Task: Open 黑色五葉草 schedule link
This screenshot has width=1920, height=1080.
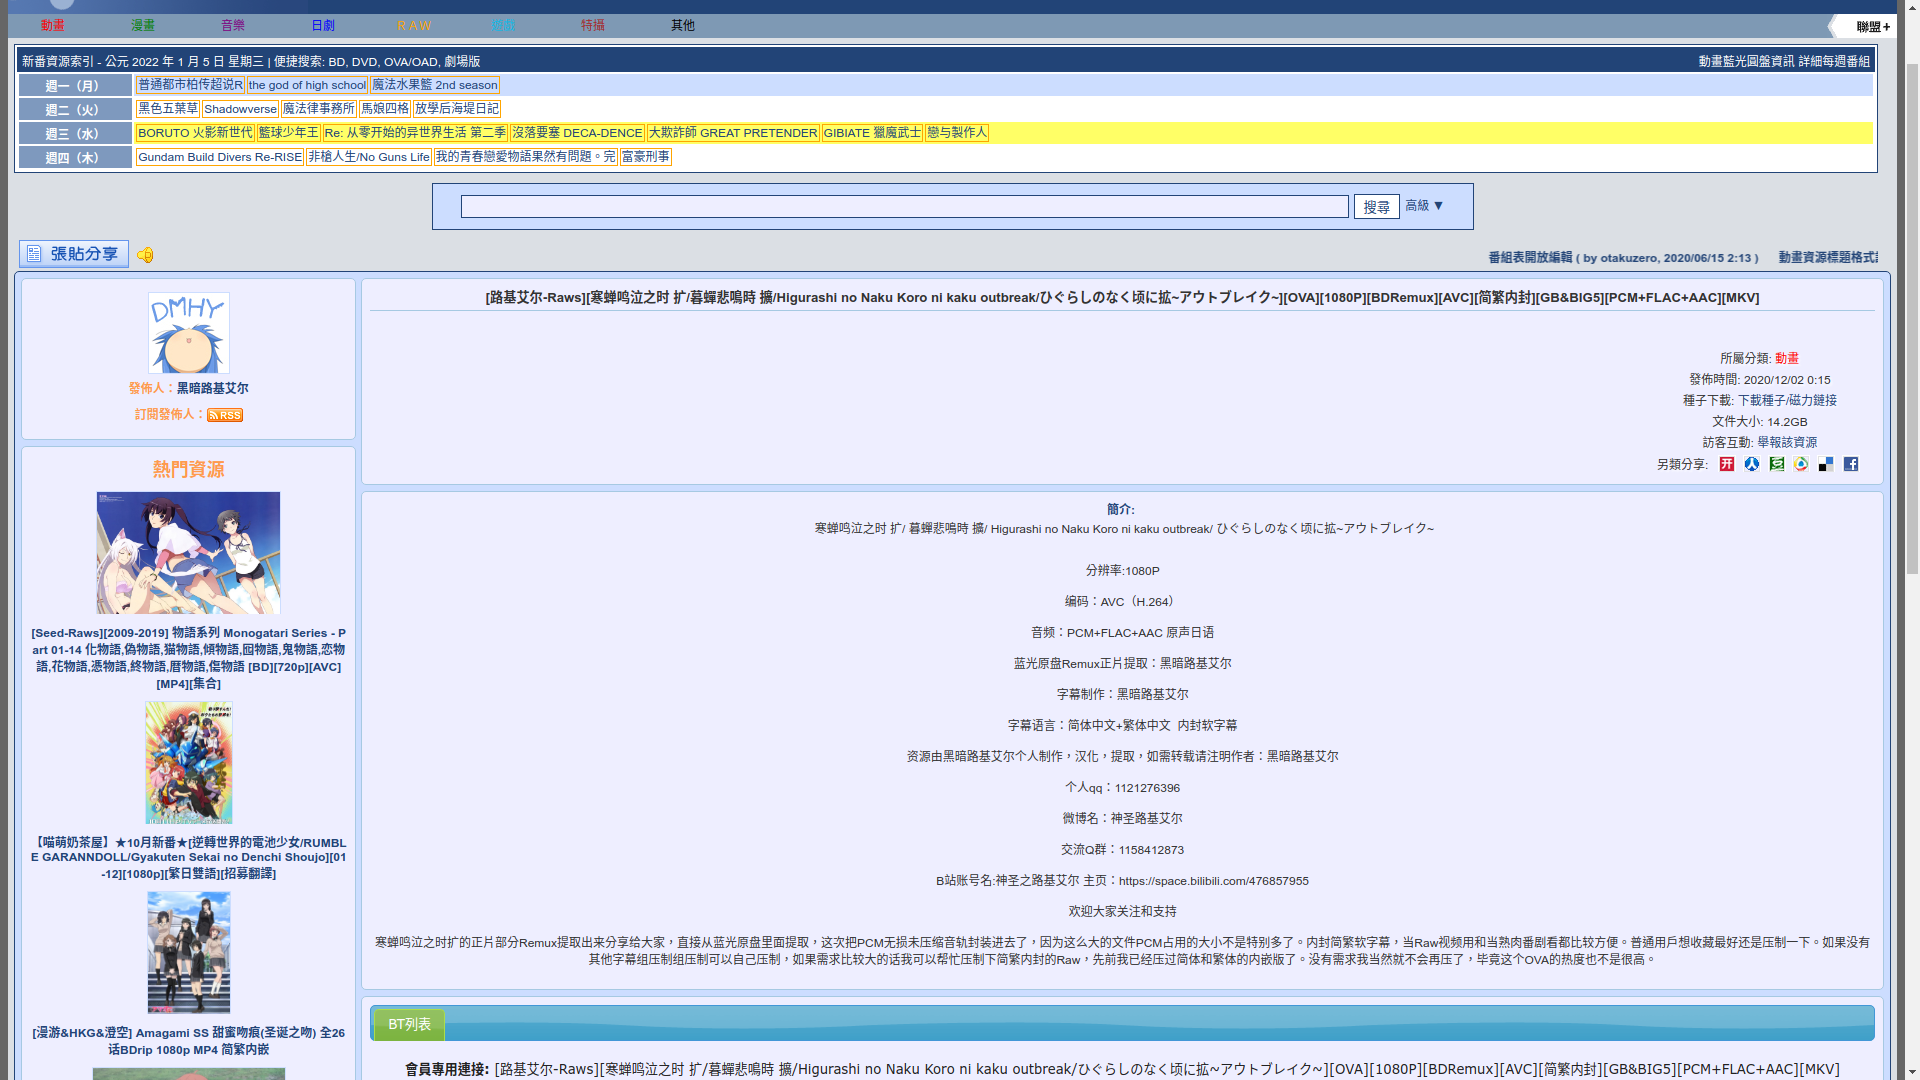Action: 168,109
